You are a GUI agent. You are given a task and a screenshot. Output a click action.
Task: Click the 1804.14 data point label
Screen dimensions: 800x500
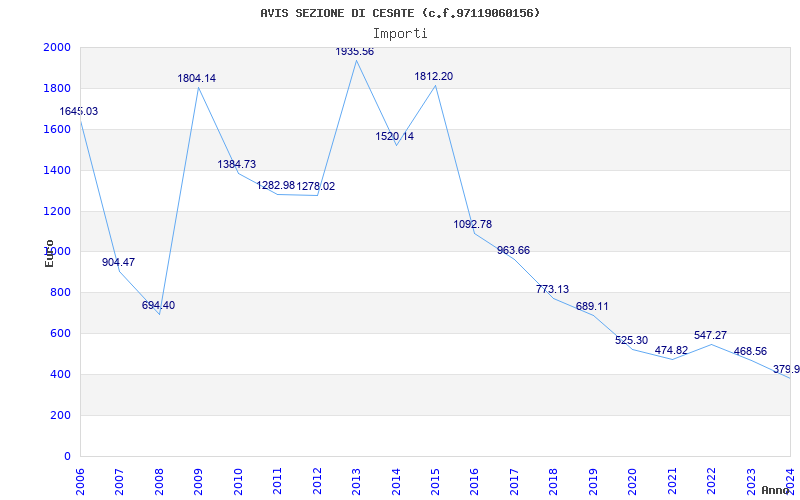point(196,79)
